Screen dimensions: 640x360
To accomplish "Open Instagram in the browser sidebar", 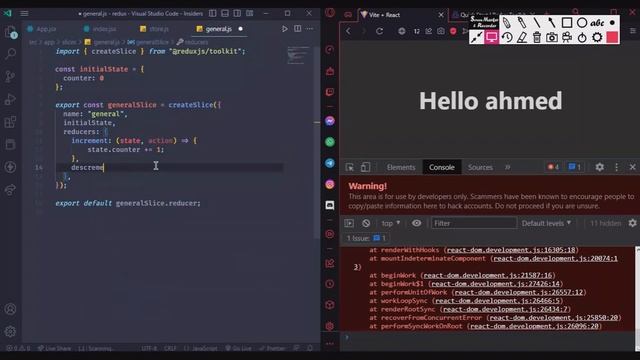I will pyautogui.click(x=330, y=184).
